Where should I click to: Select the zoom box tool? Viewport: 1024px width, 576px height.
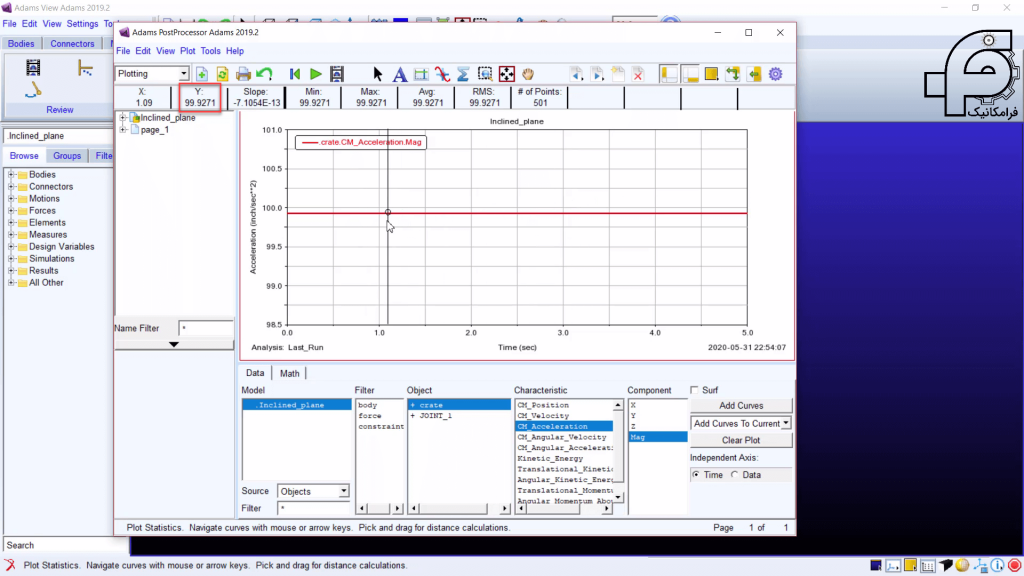click(x=485, y=74)
